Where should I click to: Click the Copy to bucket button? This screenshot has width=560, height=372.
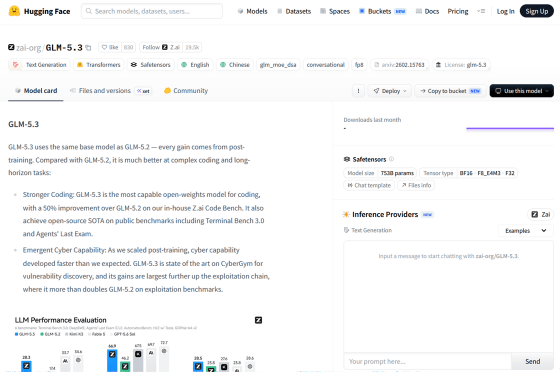[x=450, y=91]
